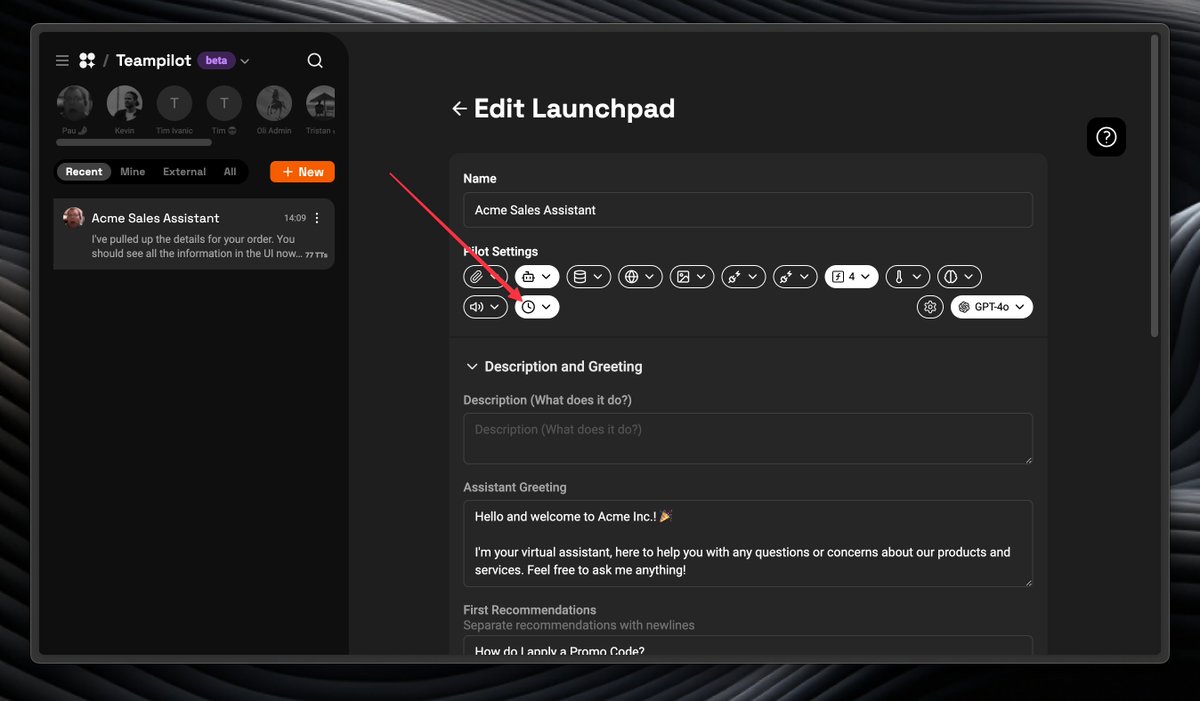Screen dimensions: 1200x701
Task: Click the First Recommendations text area
Action: coord(748,646)
